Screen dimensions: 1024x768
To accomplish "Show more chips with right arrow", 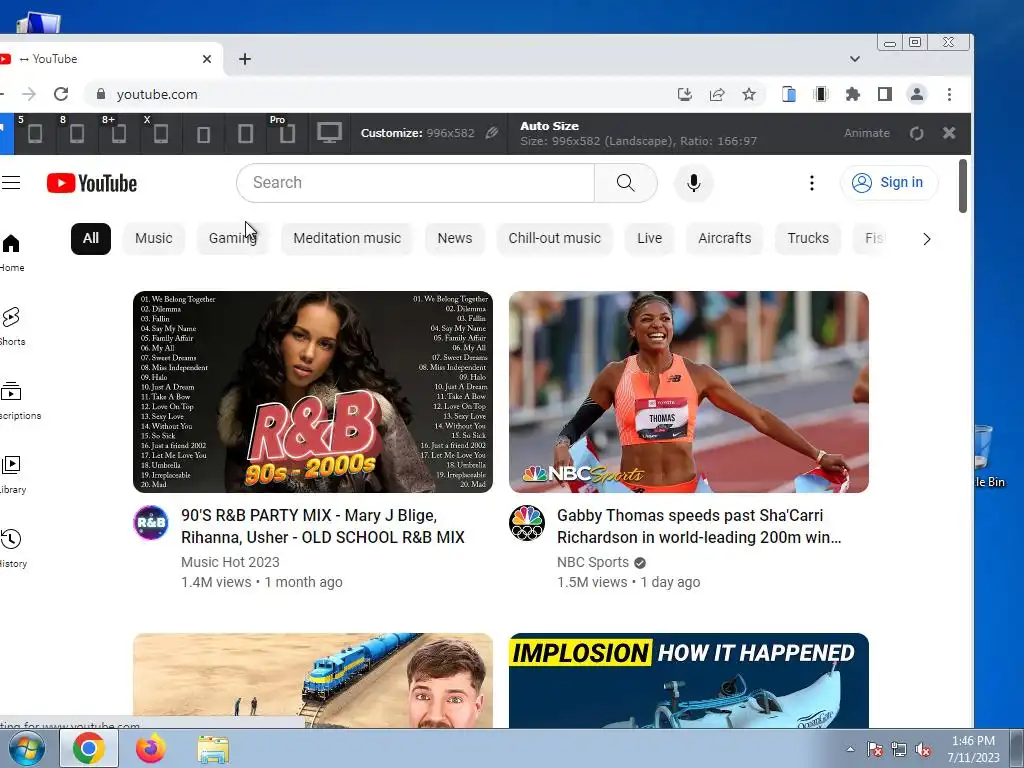I will (927, 239).
